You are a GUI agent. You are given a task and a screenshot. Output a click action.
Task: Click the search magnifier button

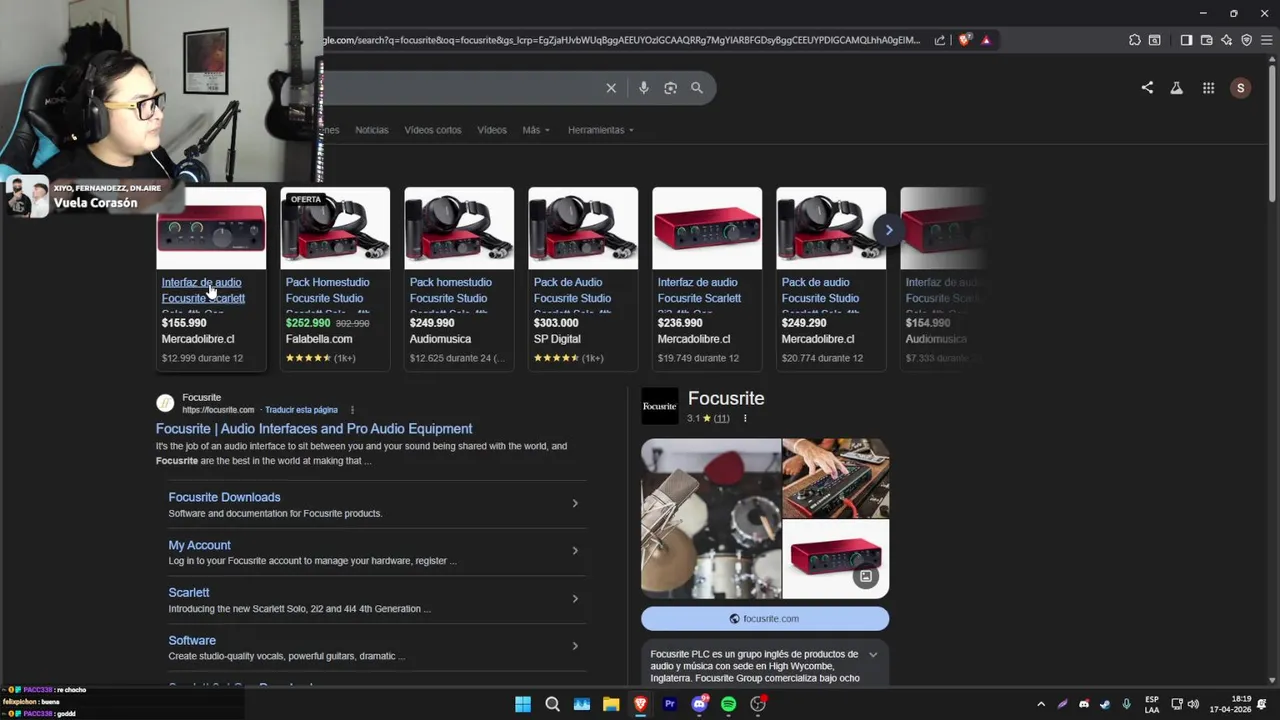click(x=697, y=88)
